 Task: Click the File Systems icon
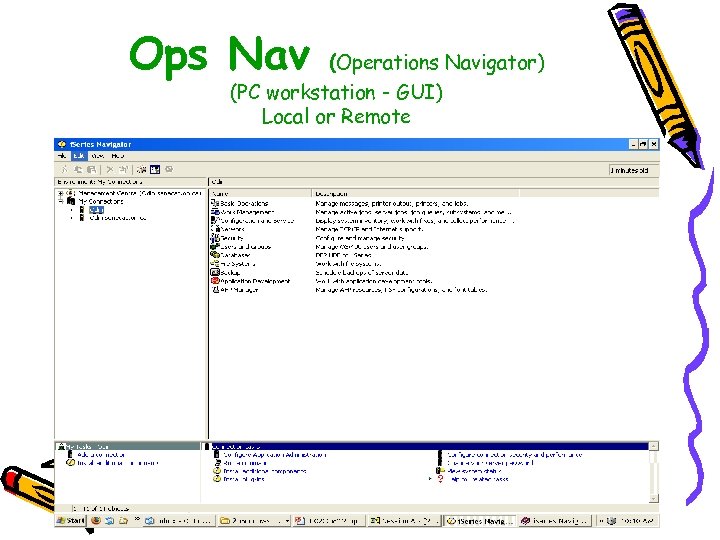coord(215,264)
